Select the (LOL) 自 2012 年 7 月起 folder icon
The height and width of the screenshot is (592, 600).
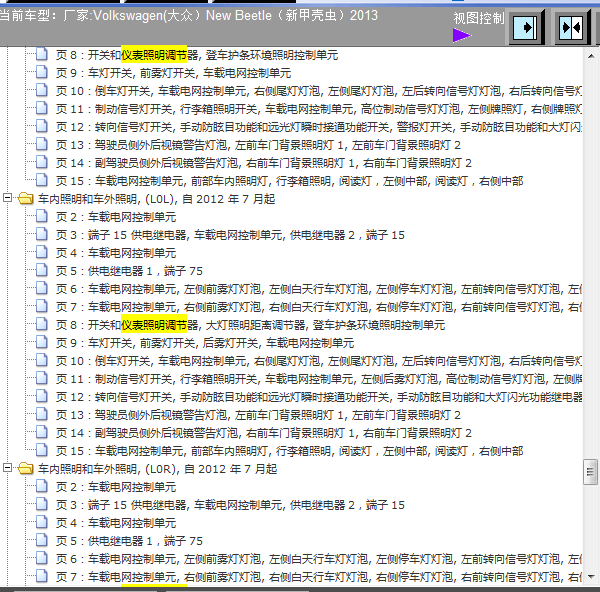click(26, 199)
